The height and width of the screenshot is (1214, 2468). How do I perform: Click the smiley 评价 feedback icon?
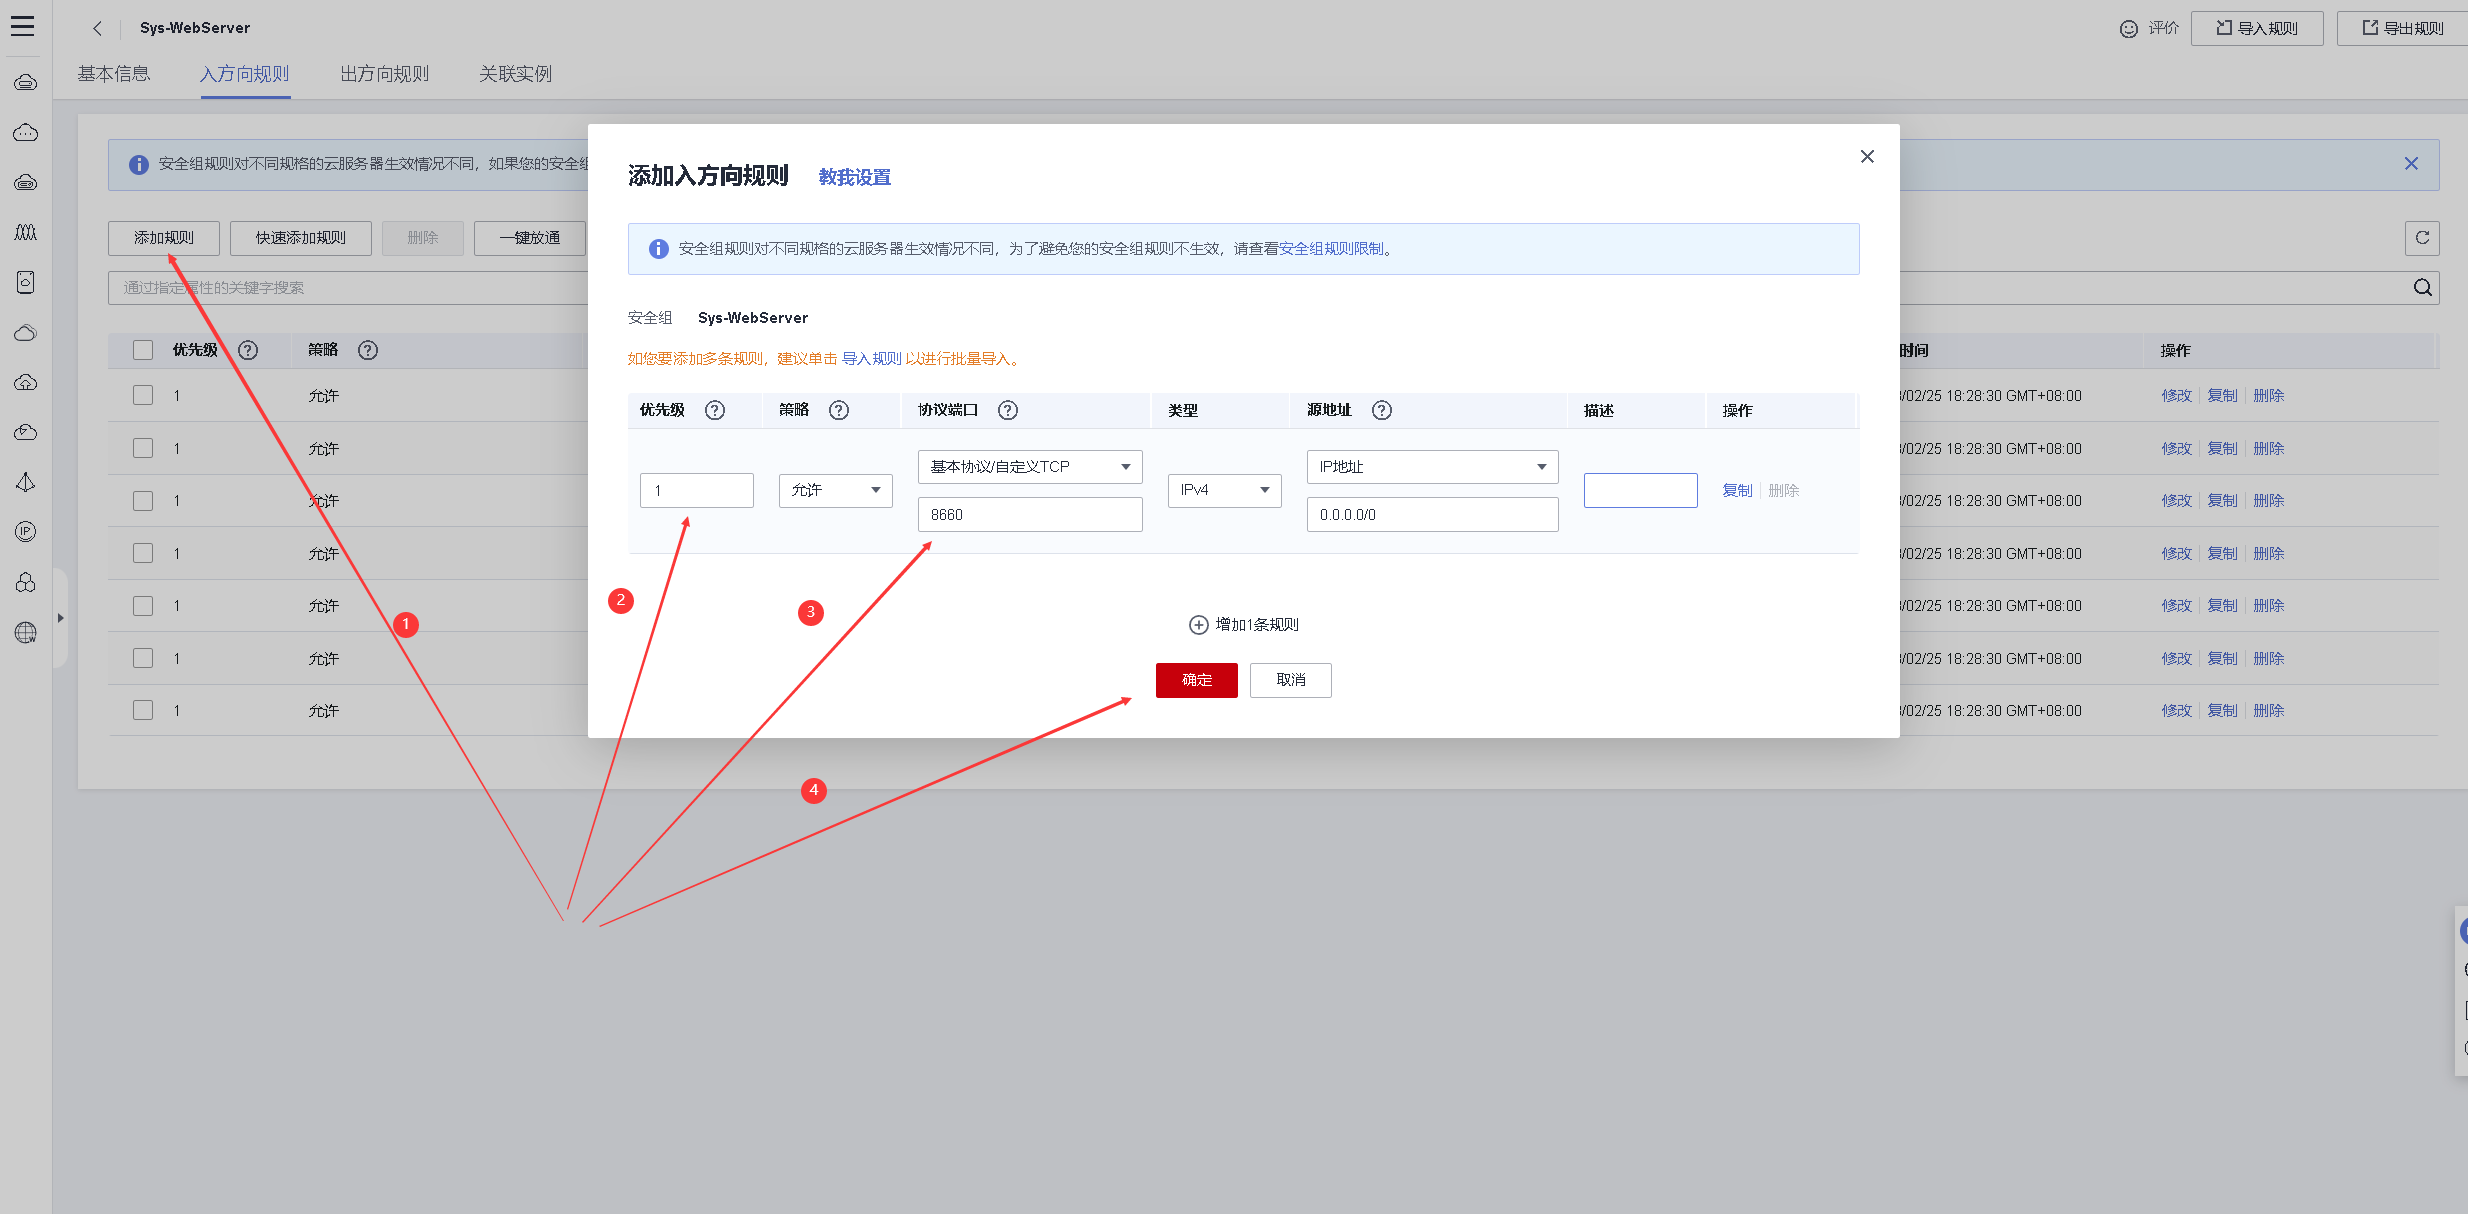(x=2129, y=29)
